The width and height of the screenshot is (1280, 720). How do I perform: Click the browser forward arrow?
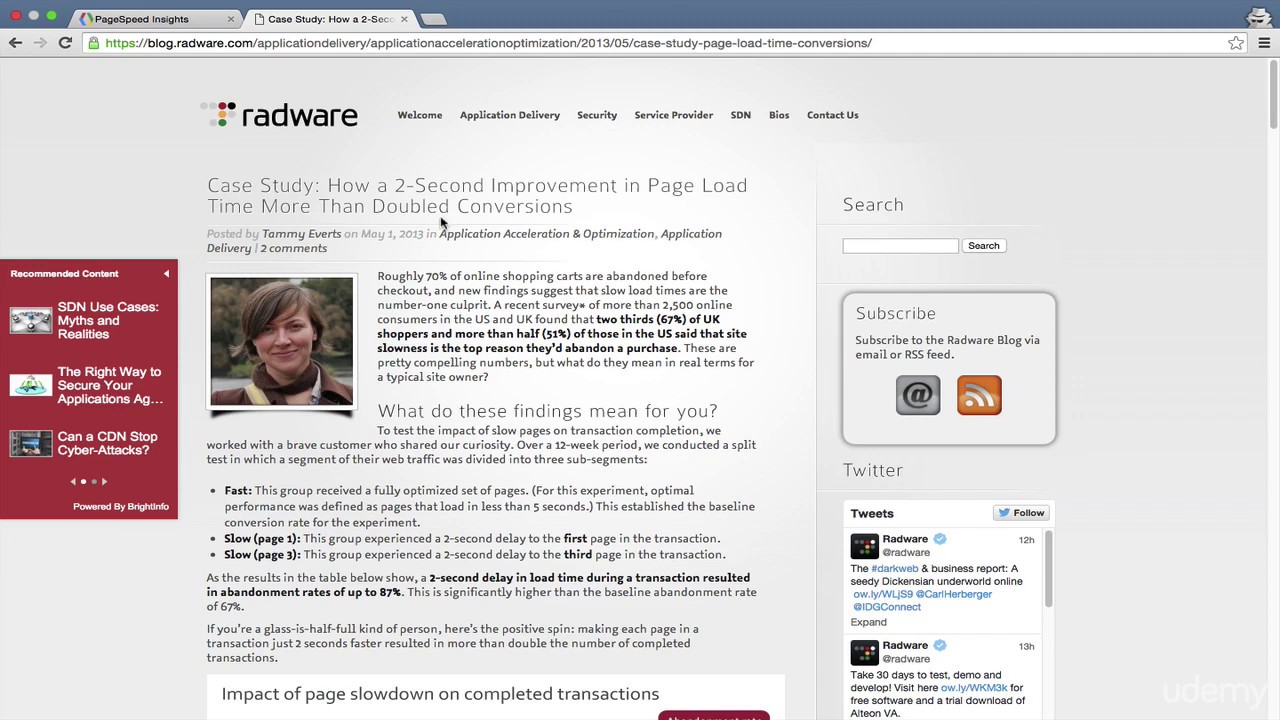(40, 42)
